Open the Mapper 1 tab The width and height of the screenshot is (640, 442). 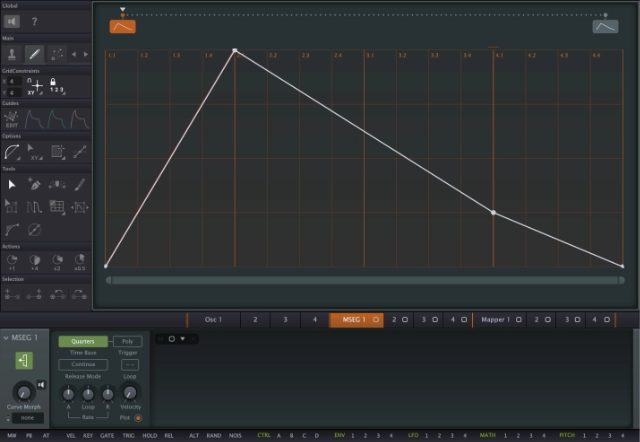(x=495, y=320)
